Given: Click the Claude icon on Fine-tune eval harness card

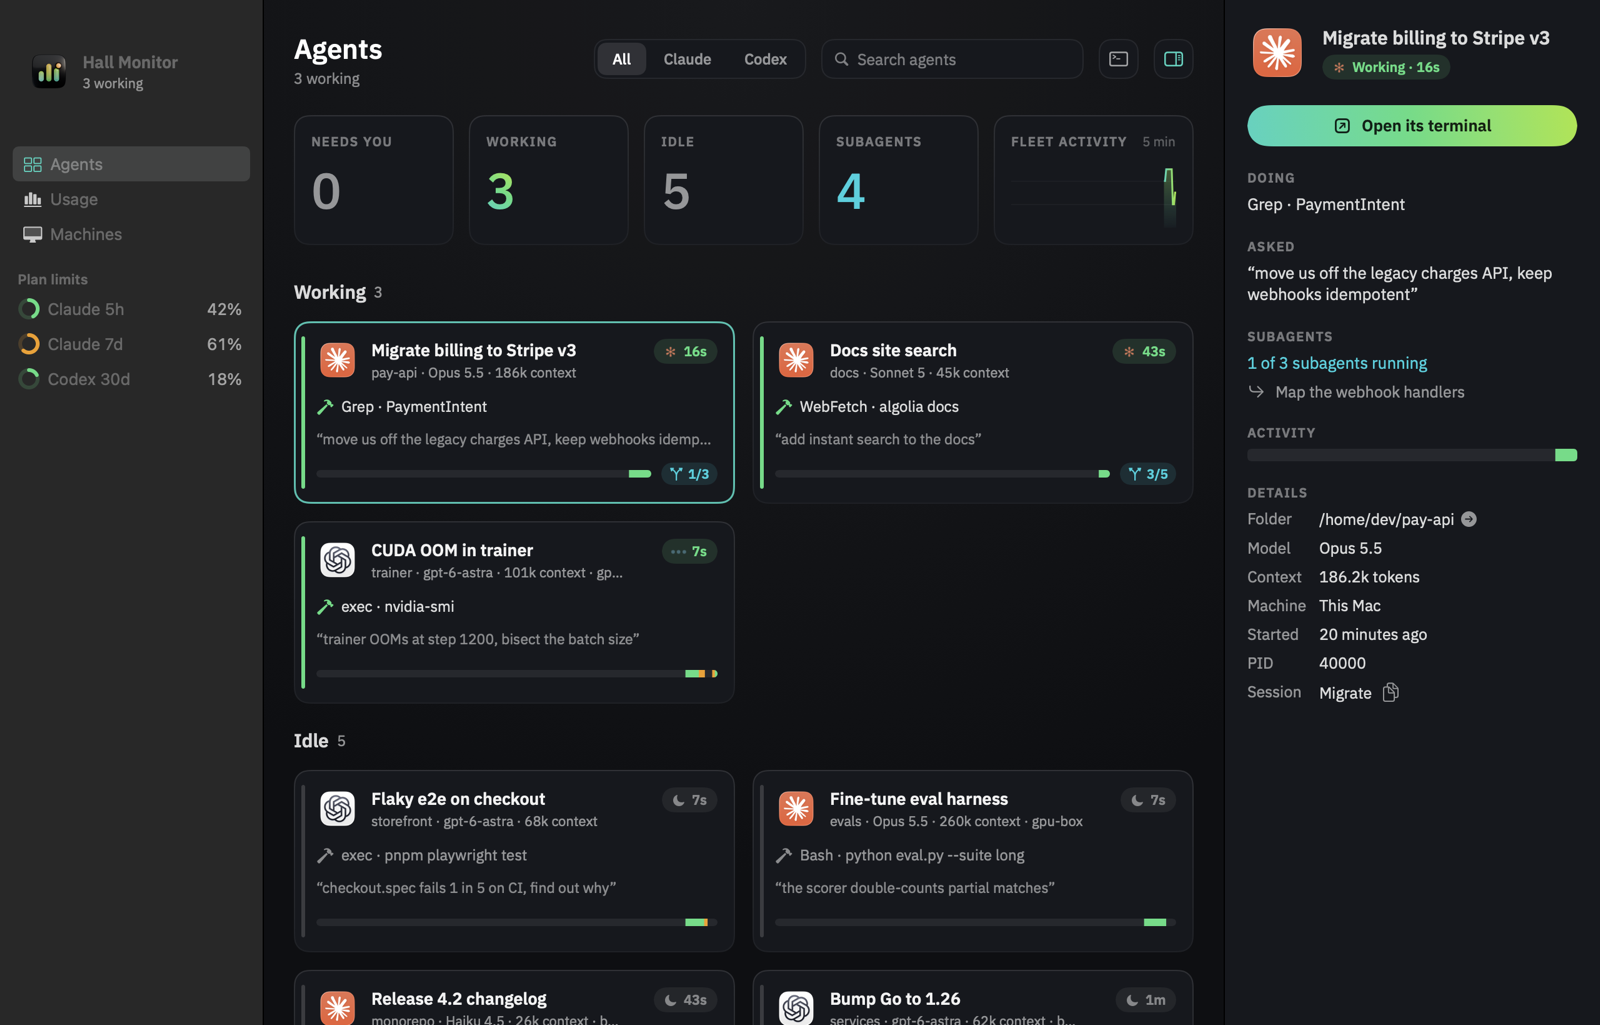Looking at the screenshot, I should 796,808.
